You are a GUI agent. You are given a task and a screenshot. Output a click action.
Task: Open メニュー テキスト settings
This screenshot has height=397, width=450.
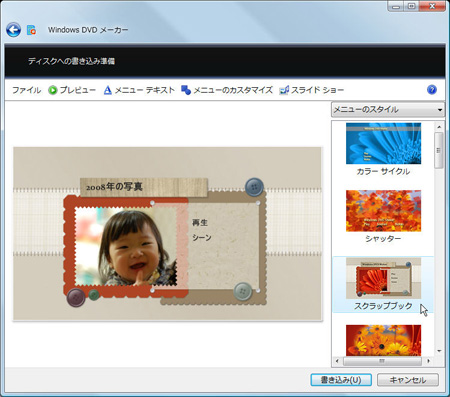pos(144,90)
